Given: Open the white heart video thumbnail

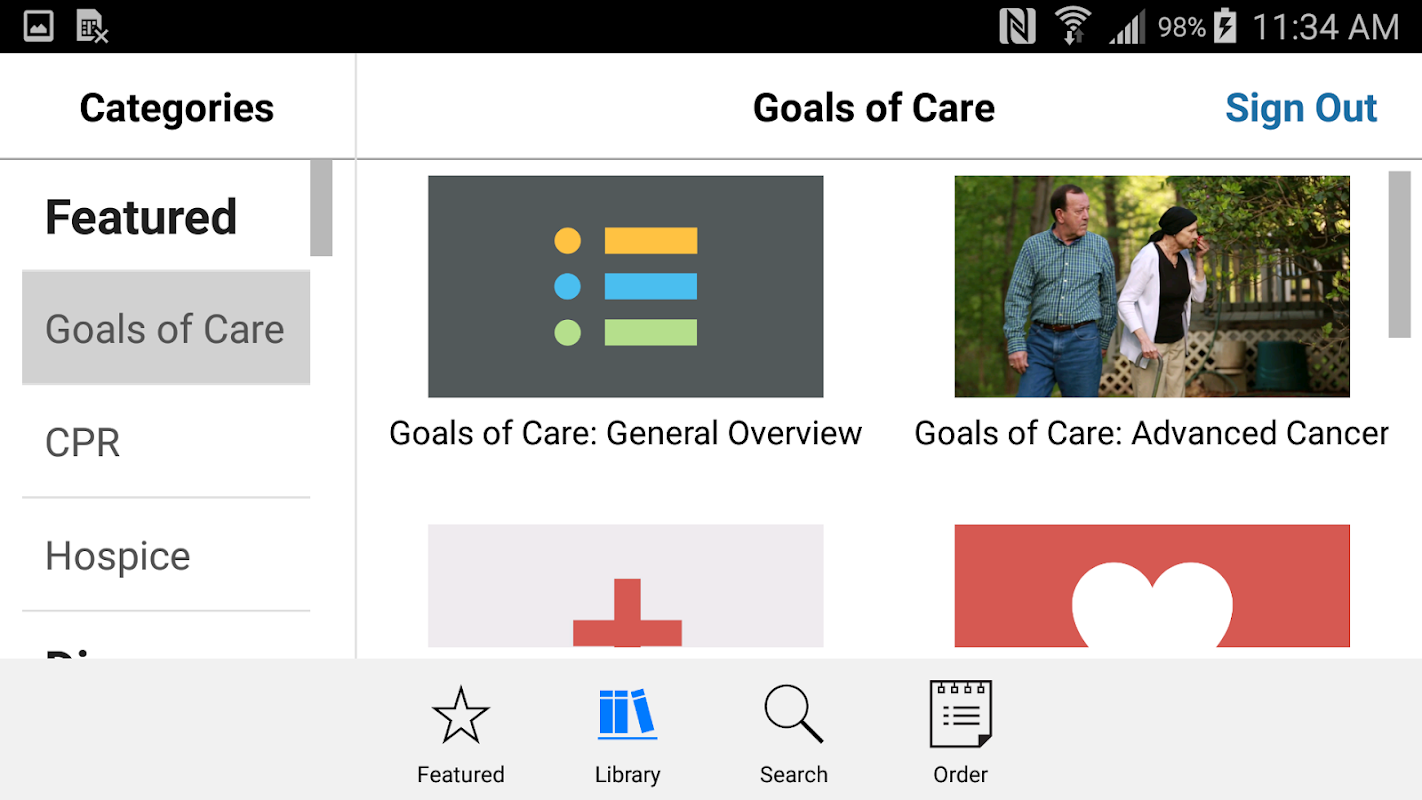Looking at the screenshot, I should pos(1152,586).
